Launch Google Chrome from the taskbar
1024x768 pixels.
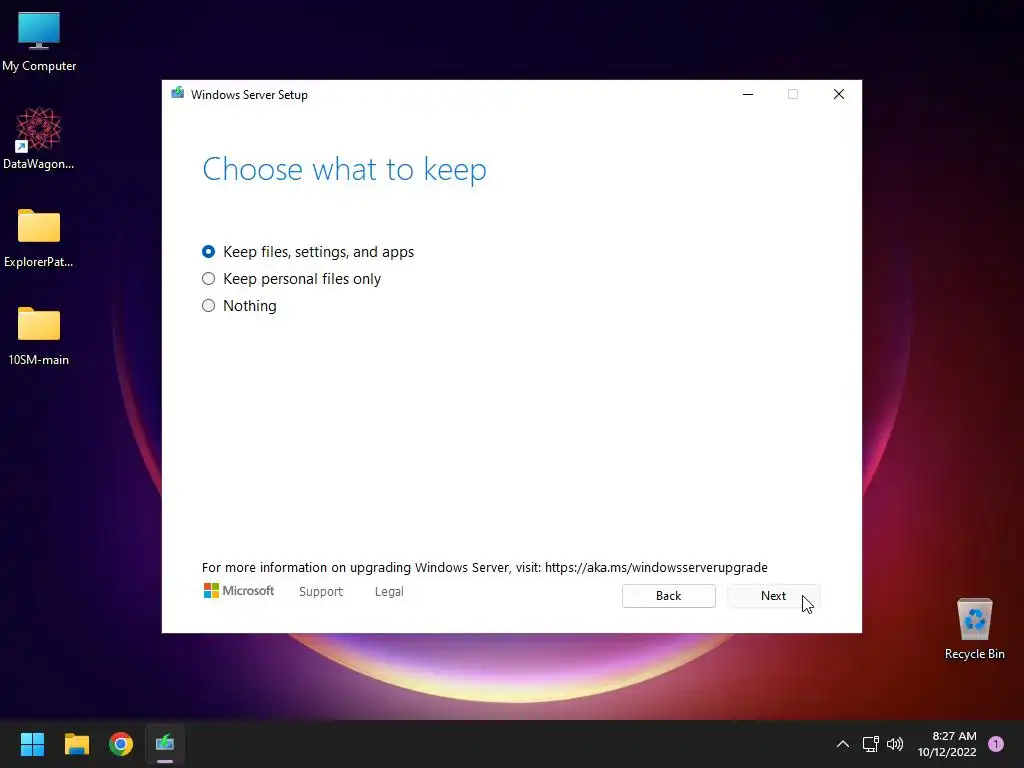pos(121,744)
